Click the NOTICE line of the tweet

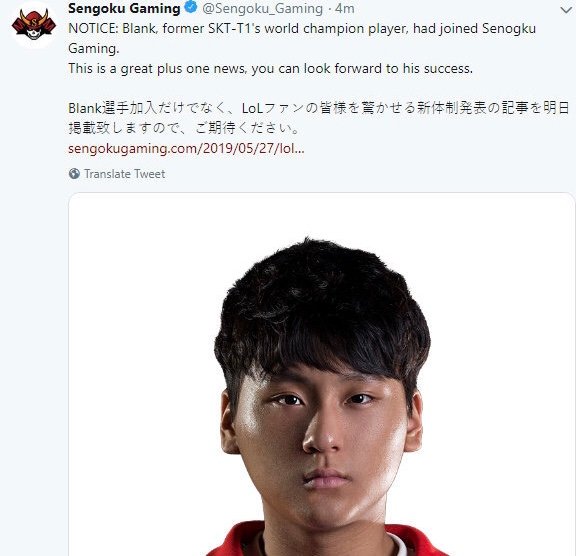click(302, 29)
